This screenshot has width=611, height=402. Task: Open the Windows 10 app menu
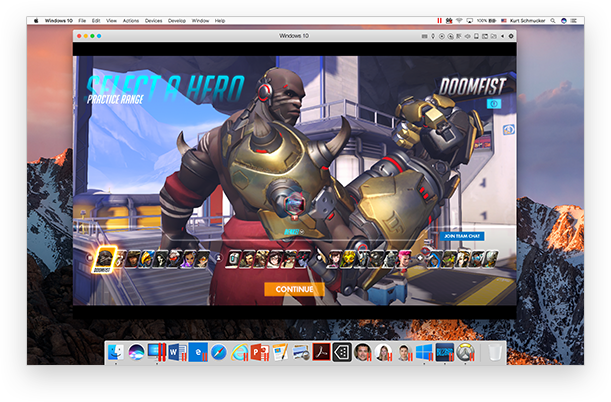pos(58,21)
